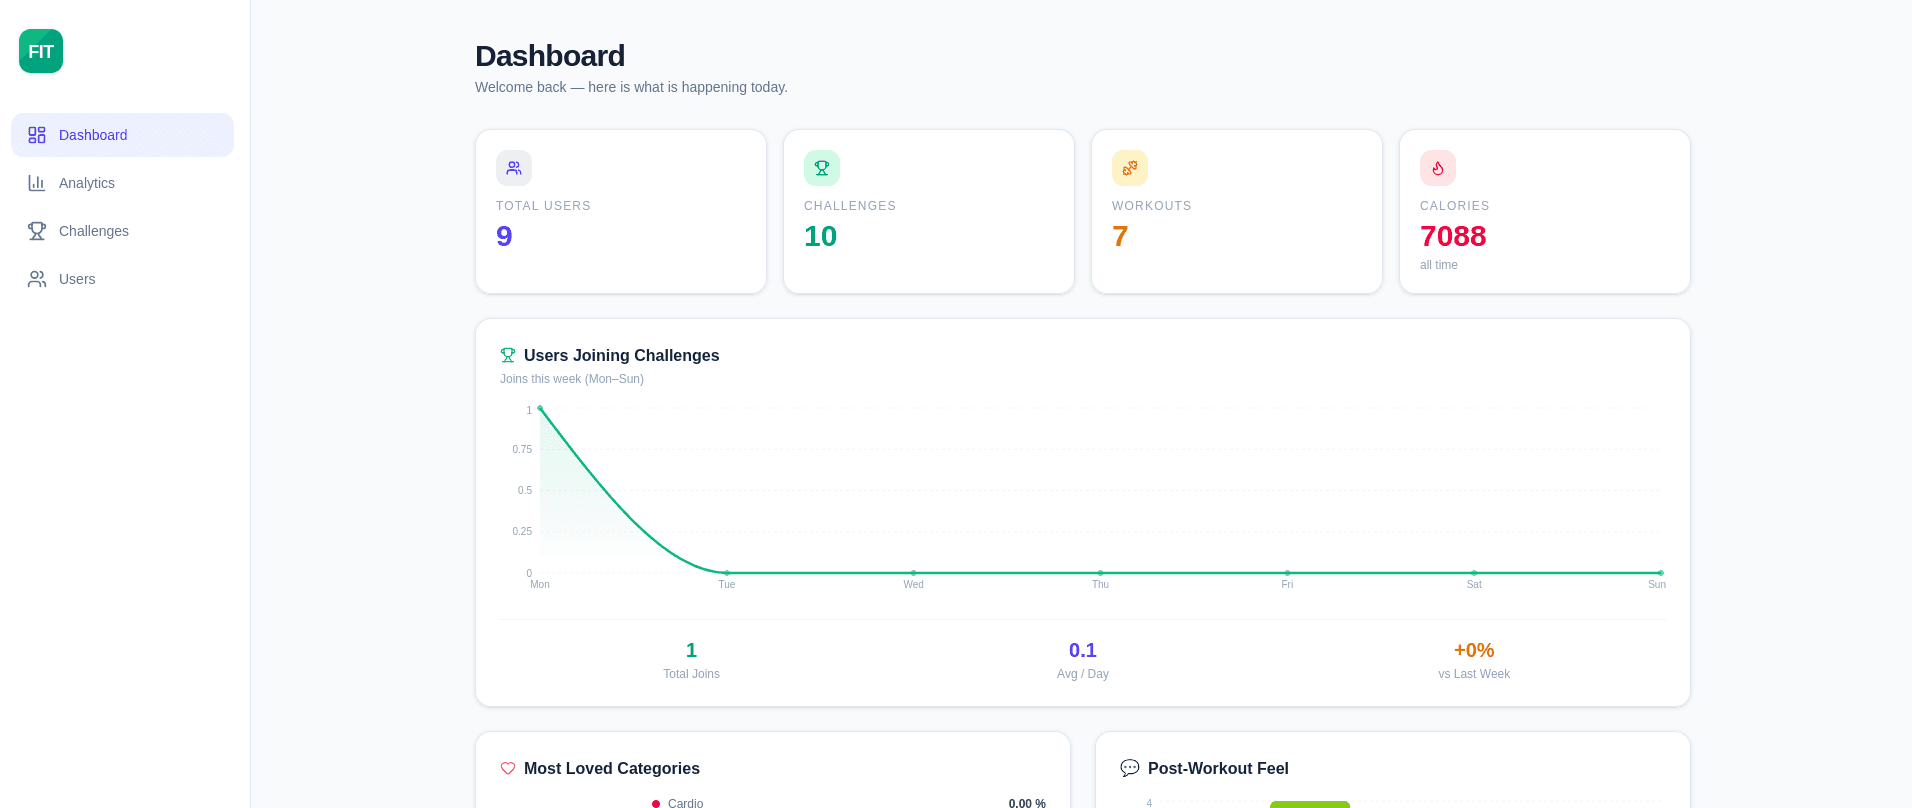
Task: Select the Challenges count 10
Action: pos(821,236)
